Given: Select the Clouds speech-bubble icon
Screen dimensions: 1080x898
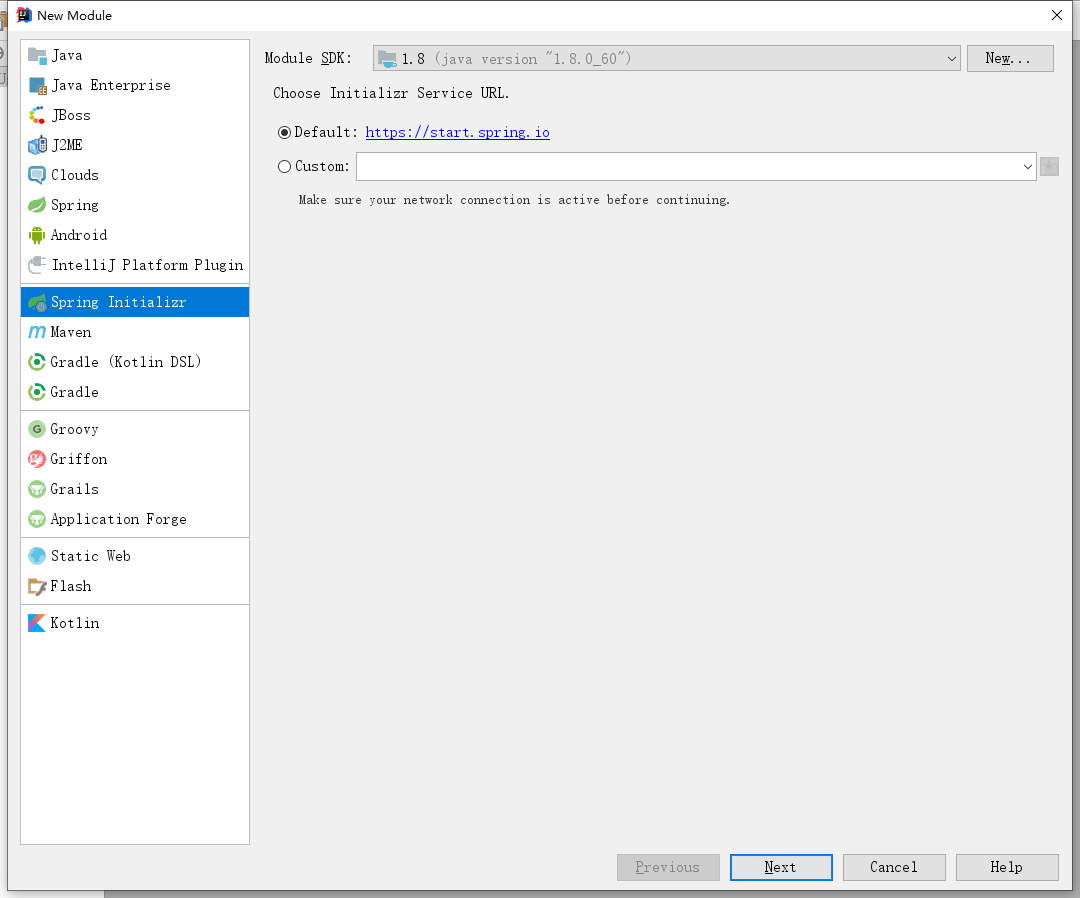Looking at the screenshot, I should (37, 175).
